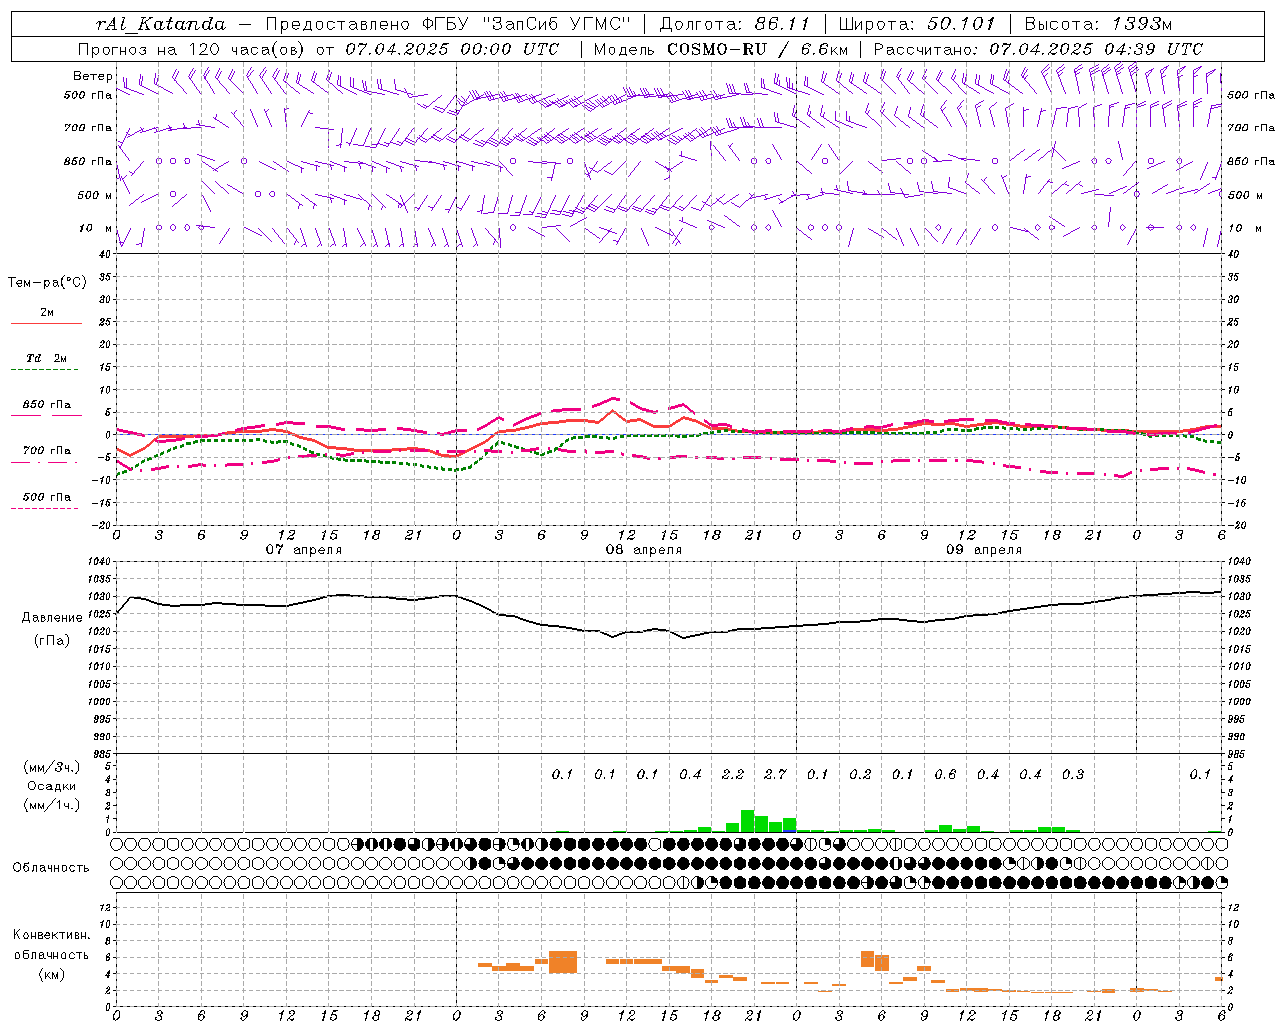Select the model name COSMO-RU / 6.6км
Screen dimensions: 1280x1024
tap(757, 49)
